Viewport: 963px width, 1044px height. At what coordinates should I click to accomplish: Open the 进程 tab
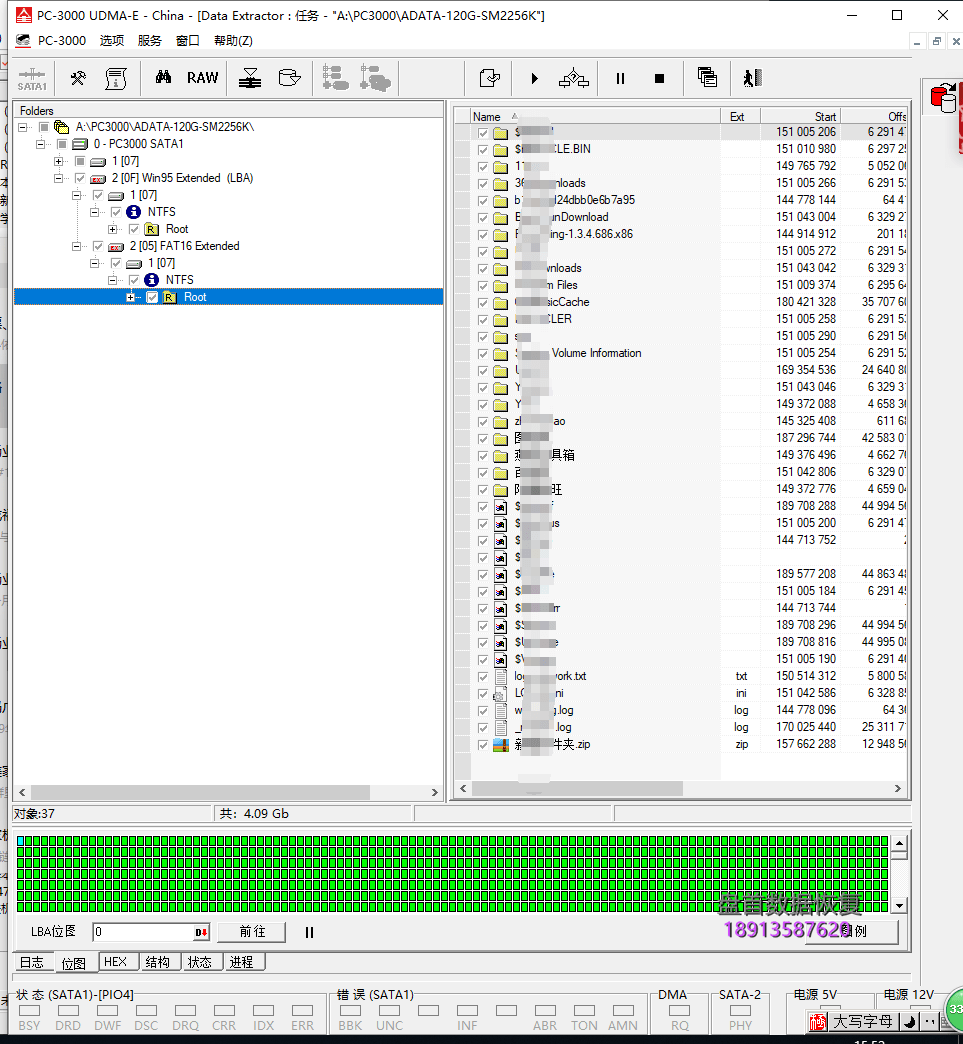click(242, 962)
